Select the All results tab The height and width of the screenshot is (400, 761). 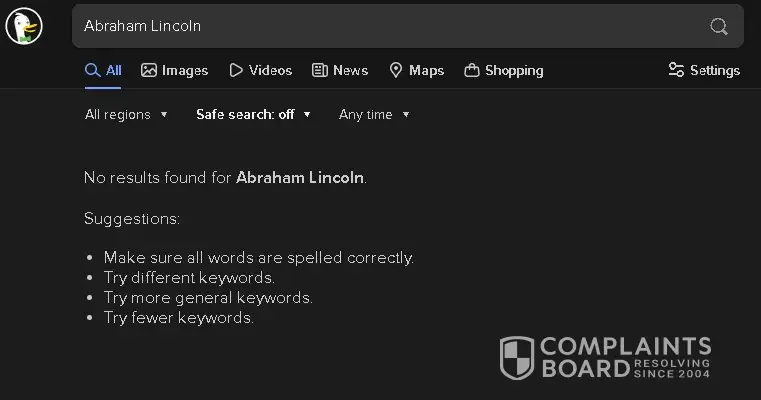104,70
